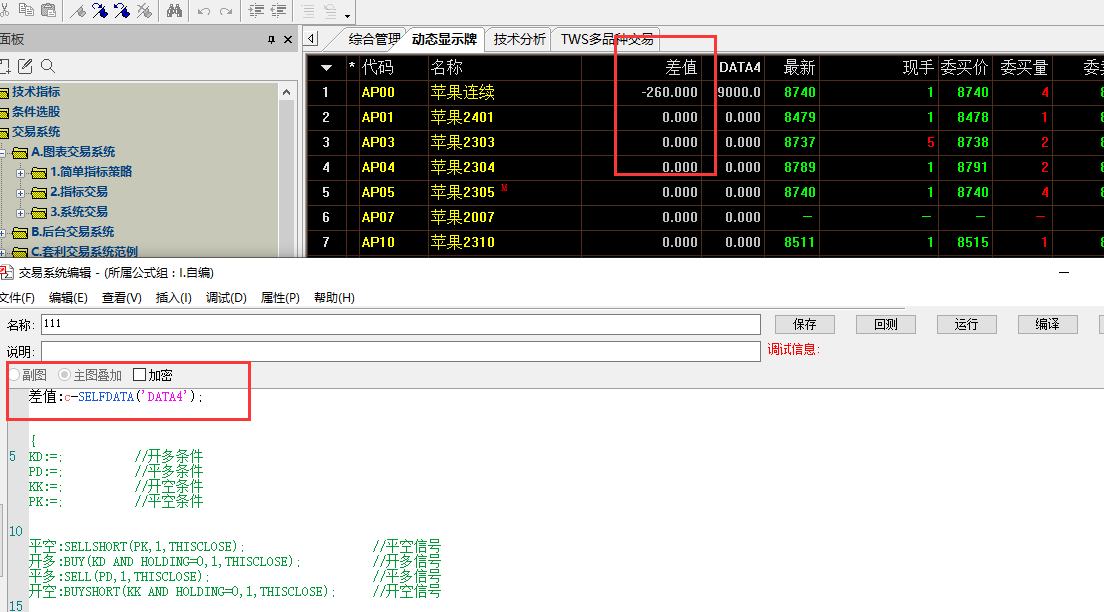Open the quote table corner dropdown triangle
This screenshot has height=612, width=1104.
point(326,68)
